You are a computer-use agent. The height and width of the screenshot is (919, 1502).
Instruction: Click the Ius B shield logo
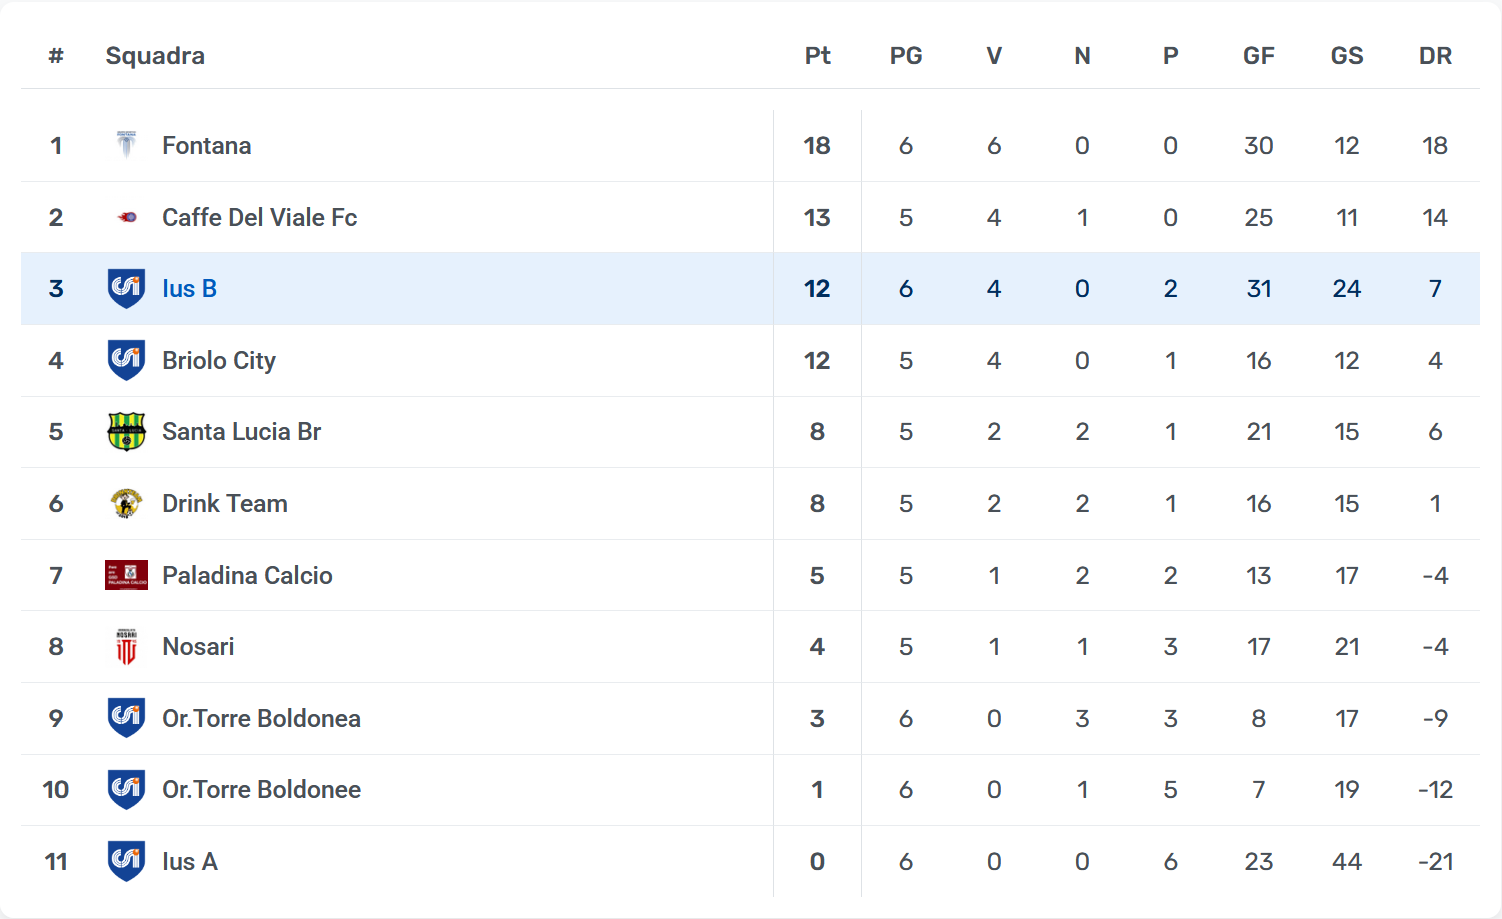tap(126, 289)
